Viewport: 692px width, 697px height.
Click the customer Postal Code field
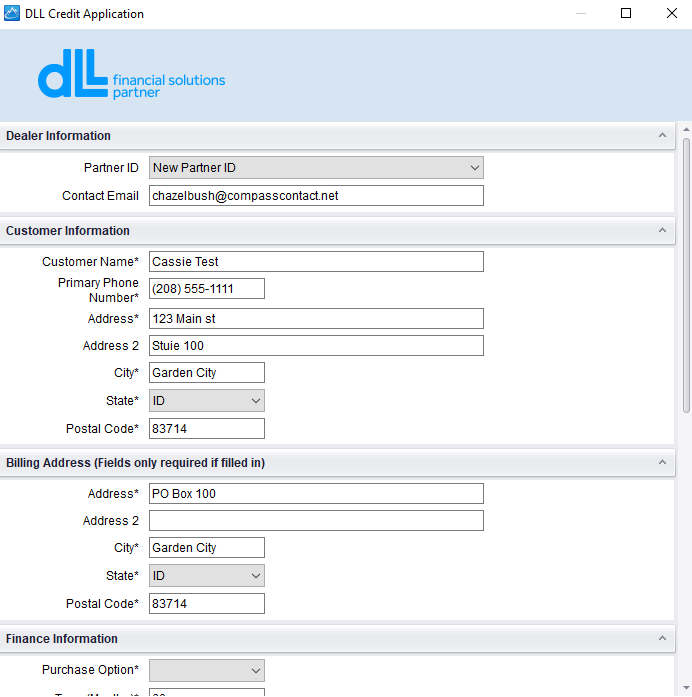207,429
